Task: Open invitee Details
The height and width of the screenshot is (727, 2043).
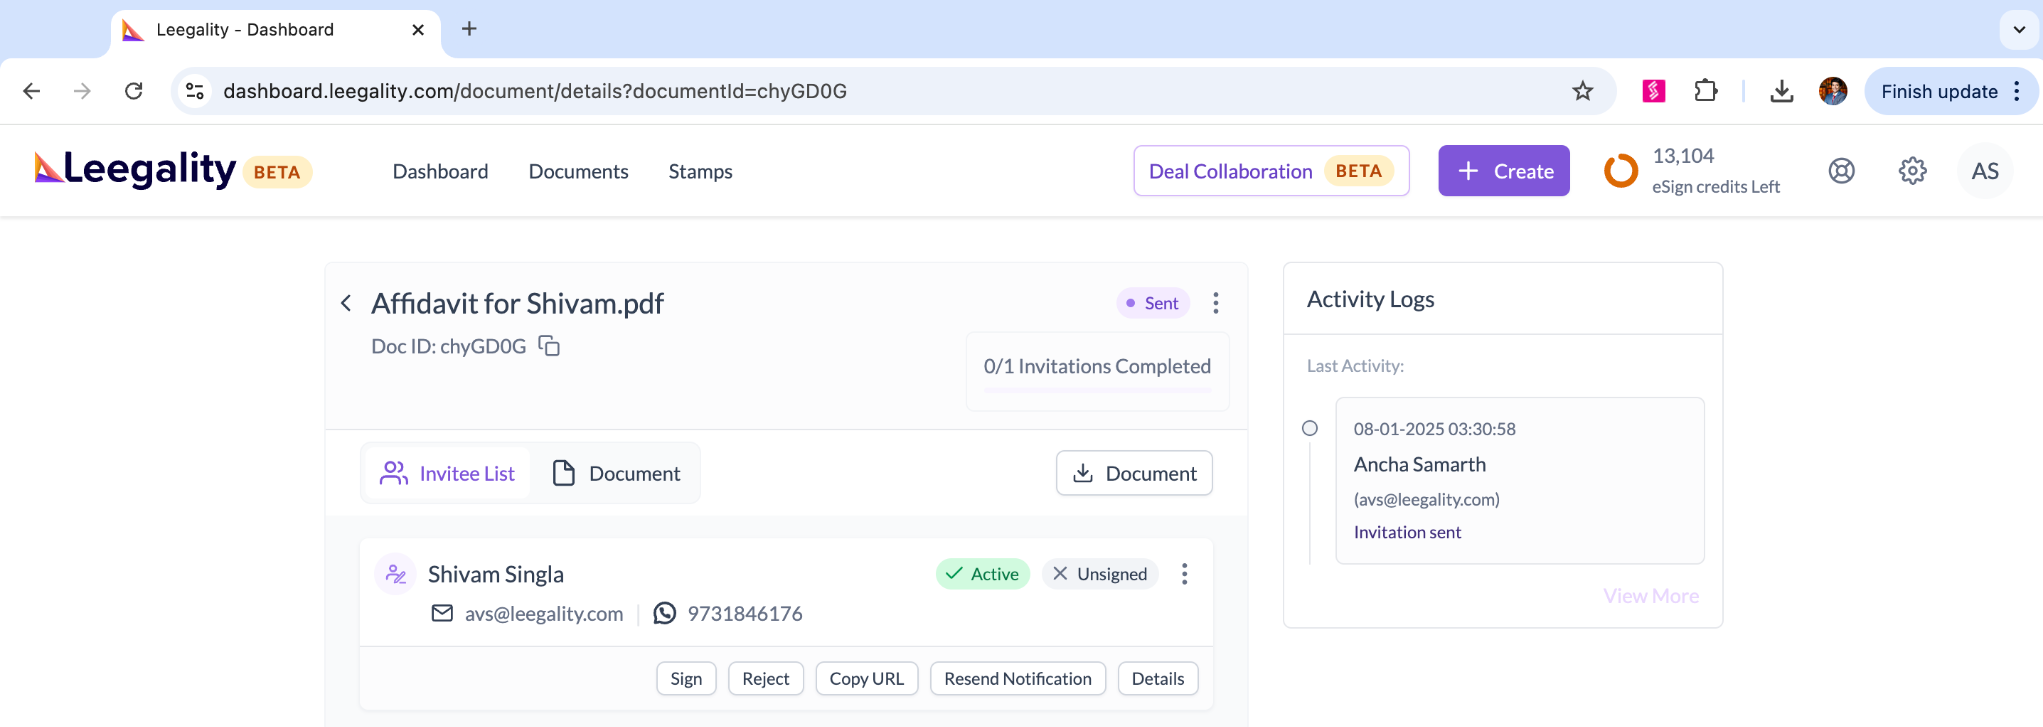Action: (x=1158, y=679)
